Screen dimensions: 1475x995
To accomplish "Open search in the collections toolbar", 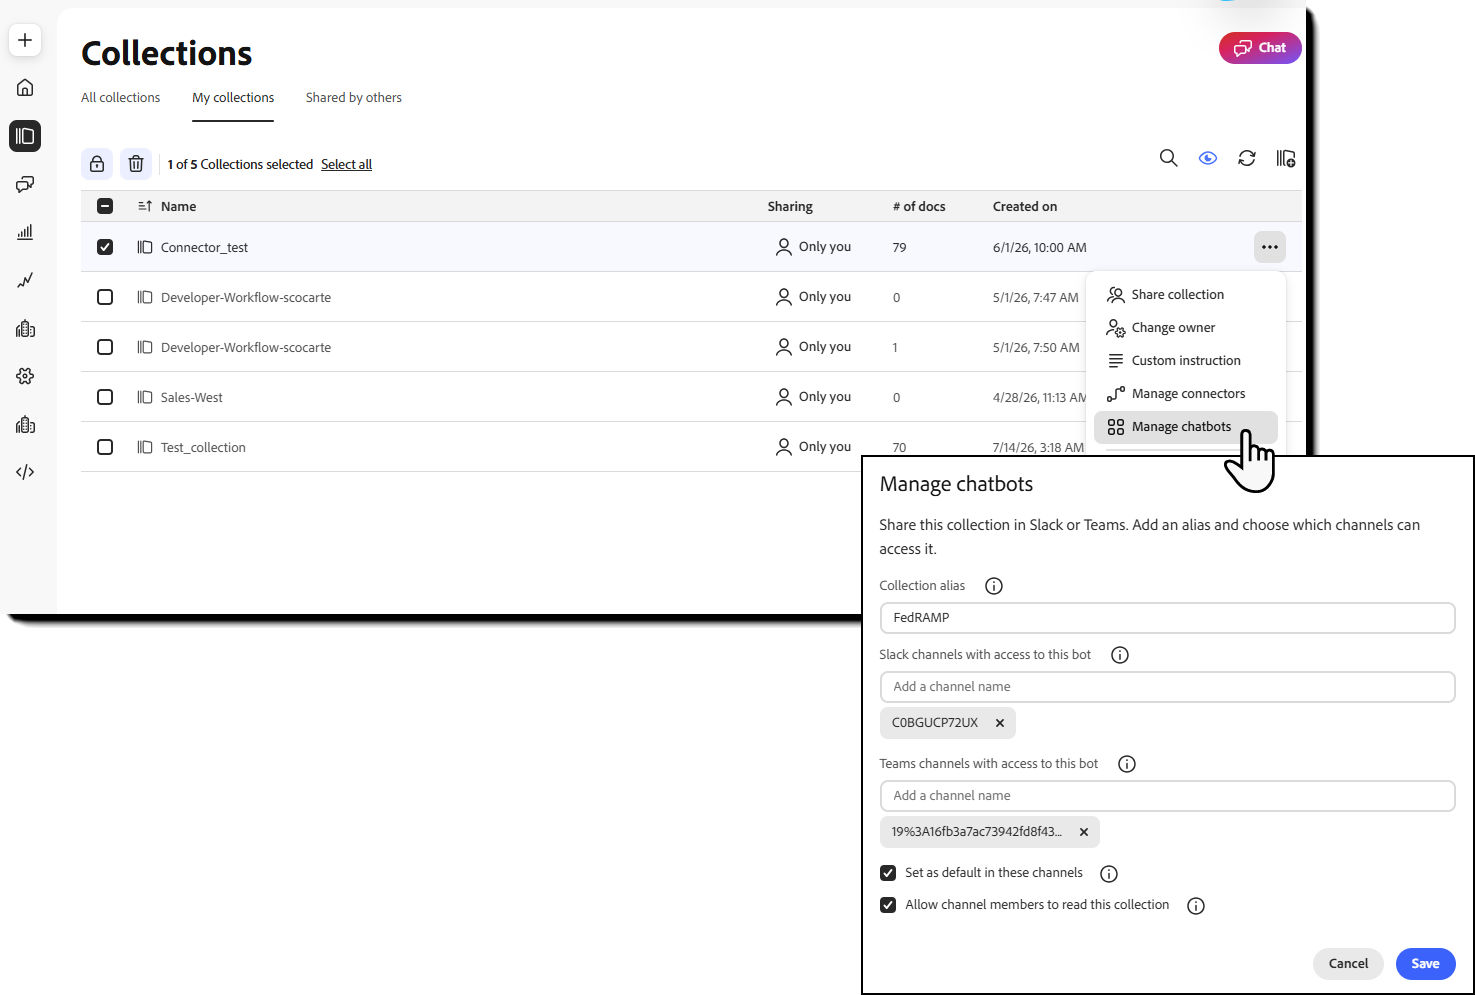I will (x=1168, y=158).
